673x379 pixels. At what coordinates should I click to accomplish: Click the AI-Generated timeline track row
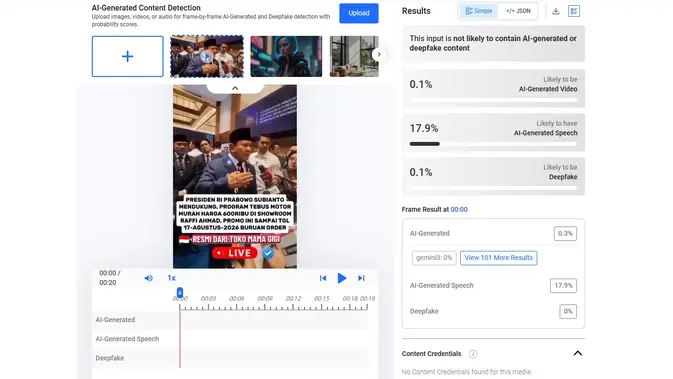[231, 320]
